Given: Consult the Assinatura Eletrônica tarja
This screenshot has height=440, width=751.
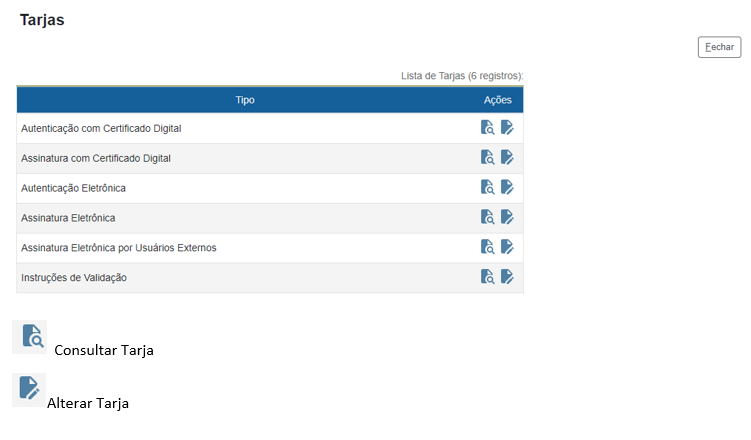Looking at the screenshot, I should (x=487, y=217).
